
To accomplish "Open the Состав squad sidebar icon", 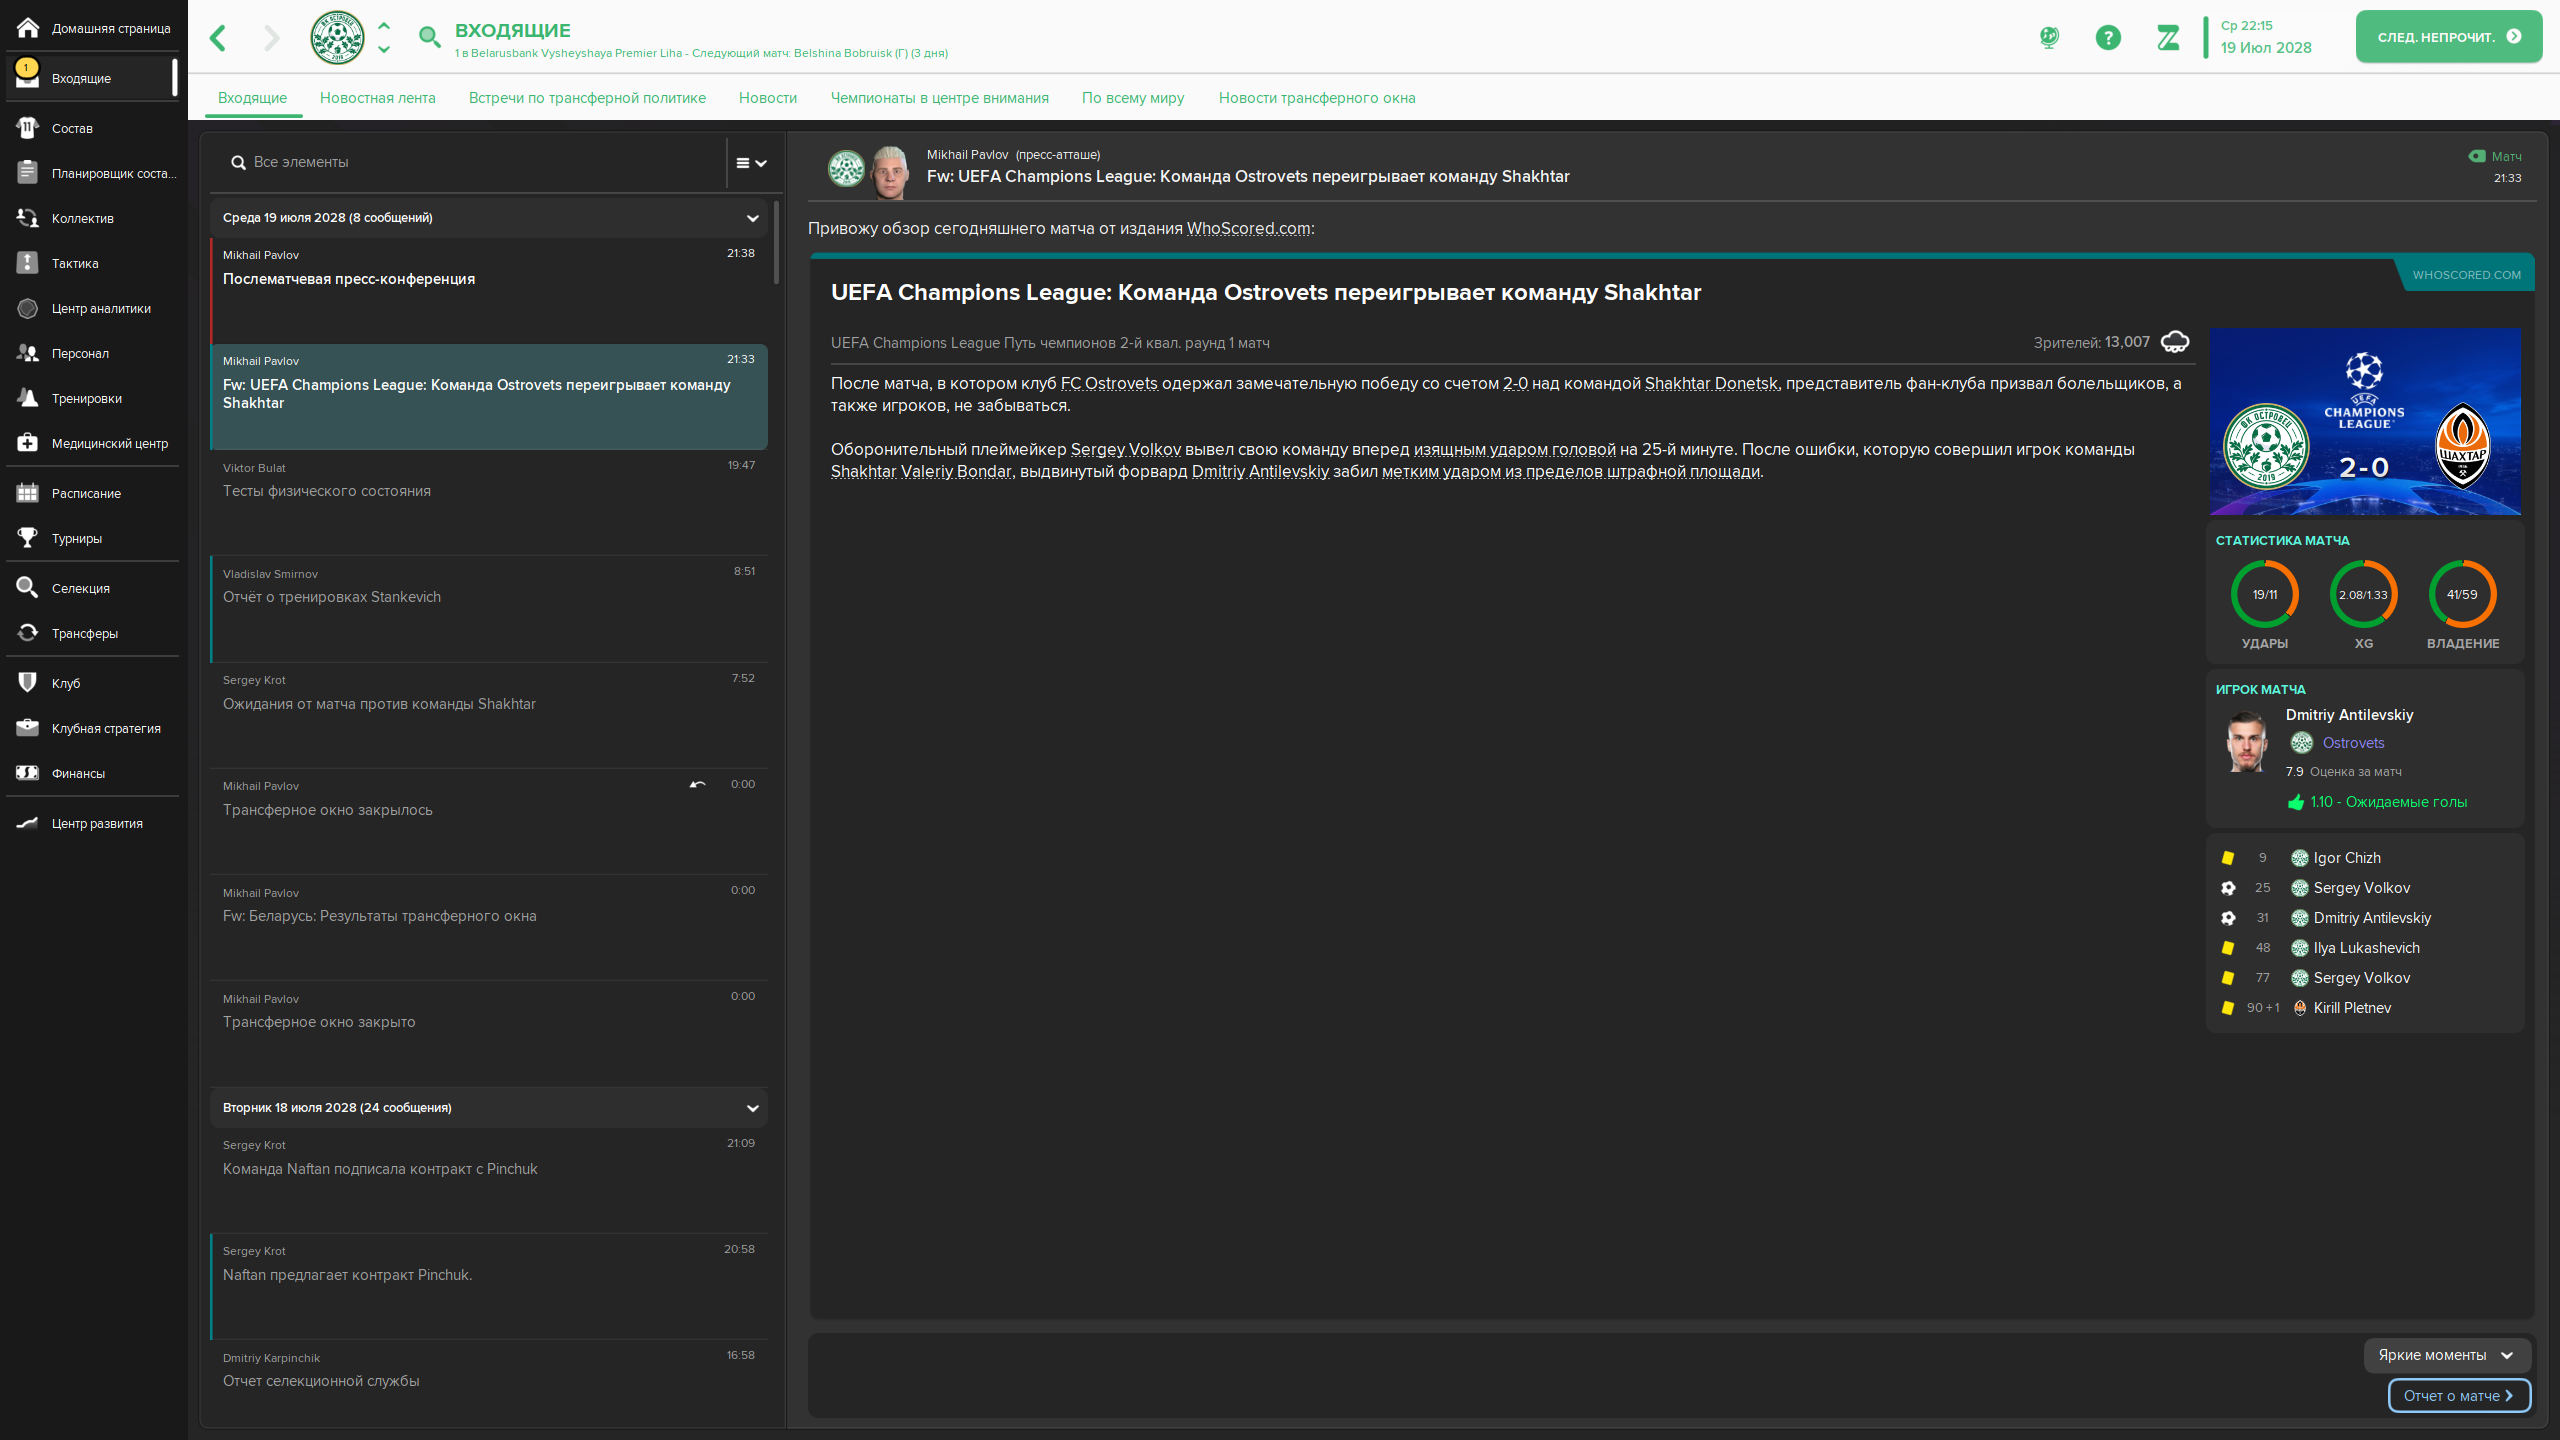I will click(x=28, y=128).
